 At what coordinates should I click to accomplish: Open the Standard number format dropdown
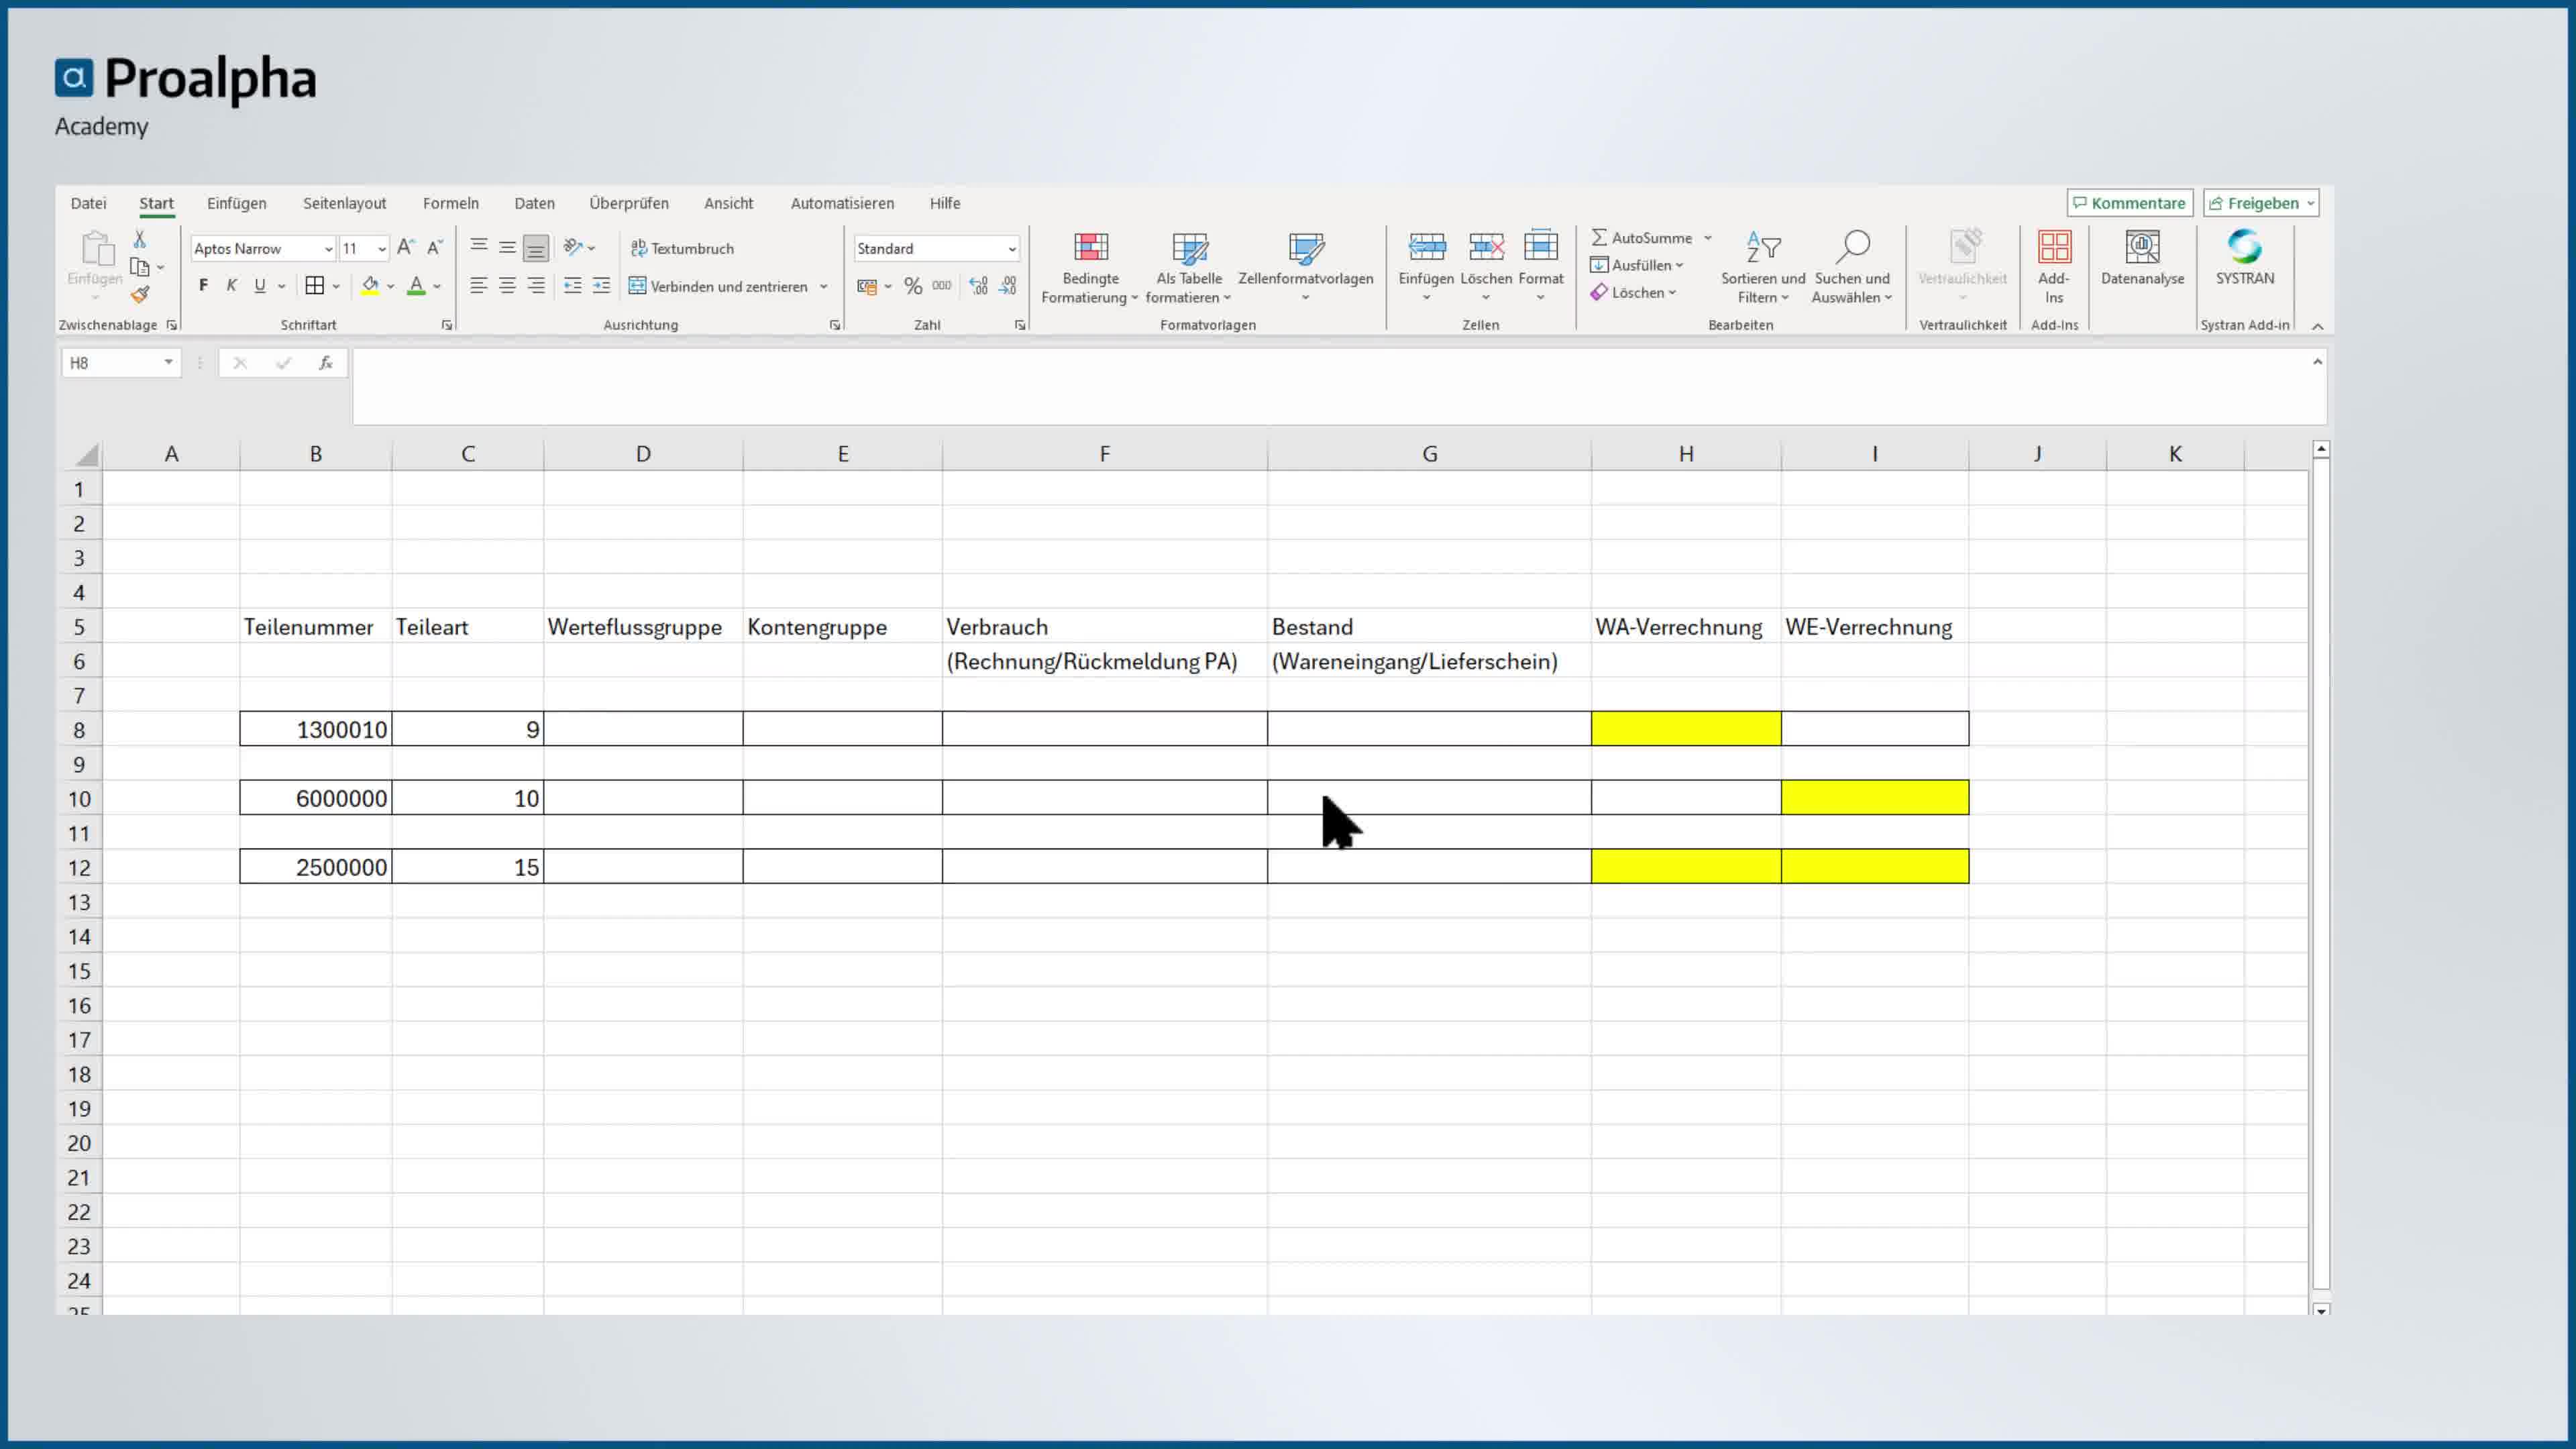[1012, 249]
